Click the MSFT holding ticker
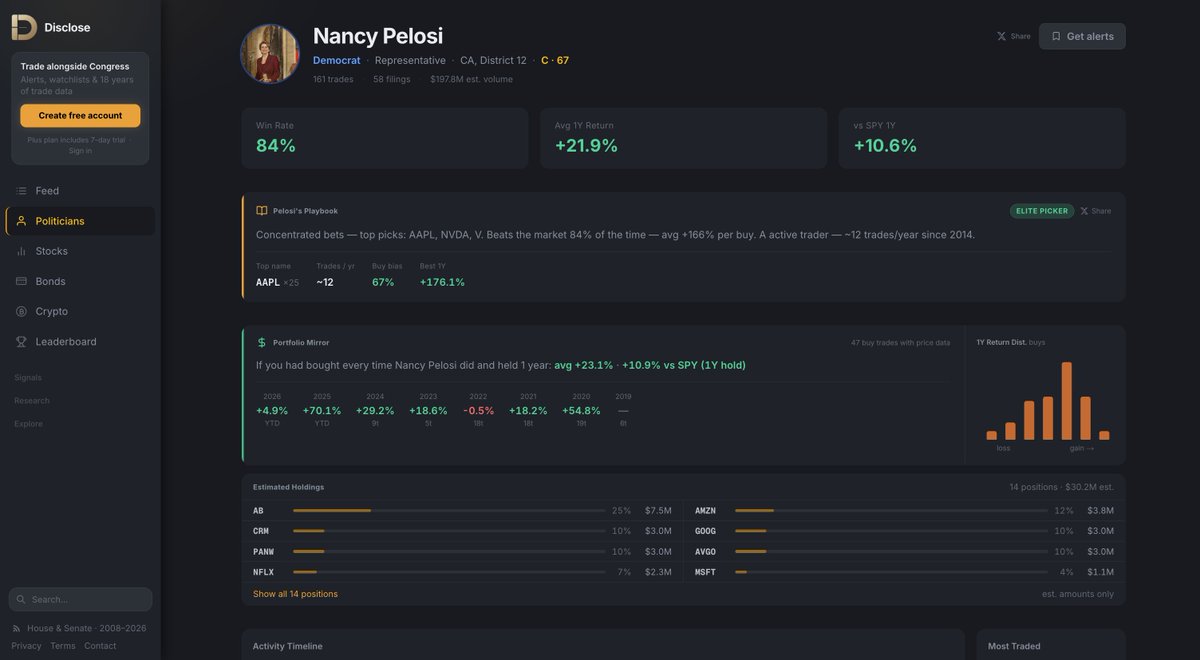 705,572
